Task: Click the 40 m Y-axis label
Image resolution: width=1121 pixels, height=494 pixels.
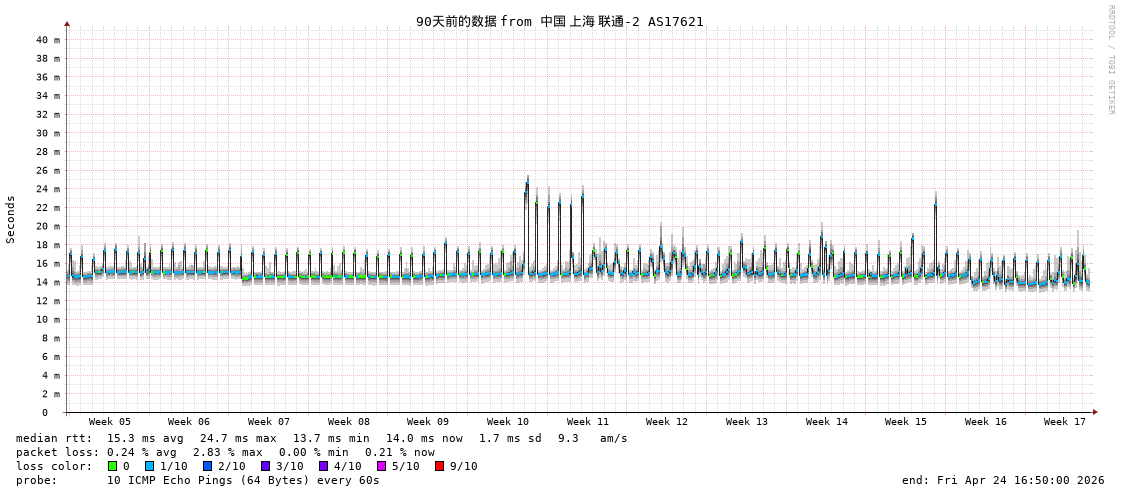Action: tap(48, 40)
